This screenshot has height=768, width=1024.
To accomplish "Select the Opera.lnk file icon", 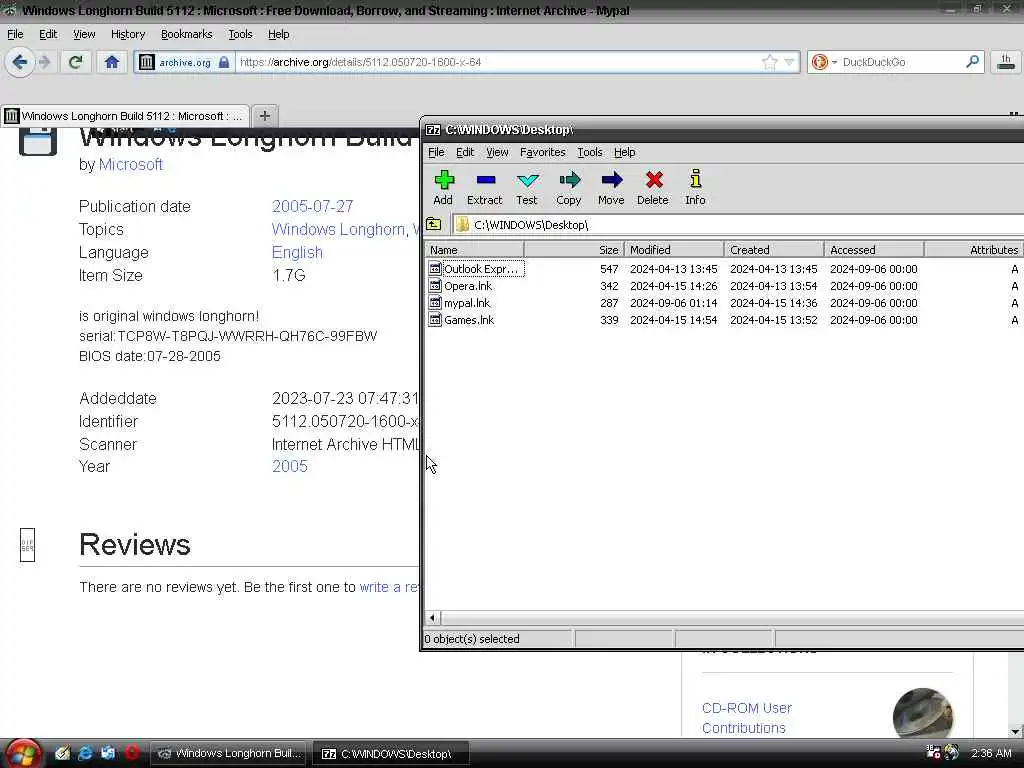I will tap(435, 285).
